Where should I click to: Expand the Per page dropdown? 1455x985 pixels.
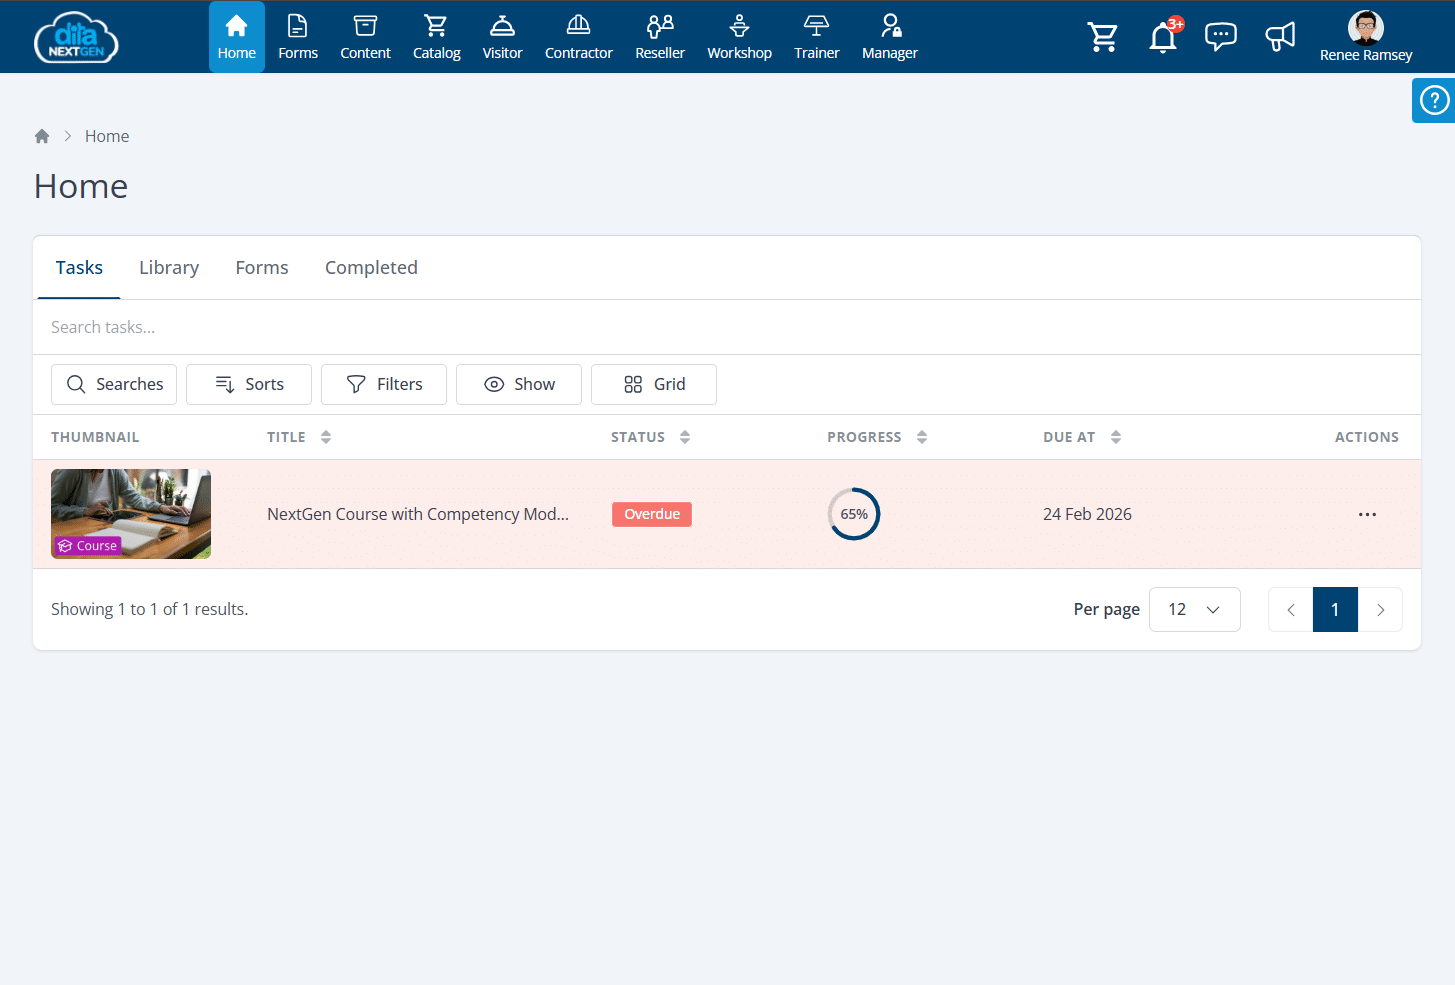[1194, 609]
